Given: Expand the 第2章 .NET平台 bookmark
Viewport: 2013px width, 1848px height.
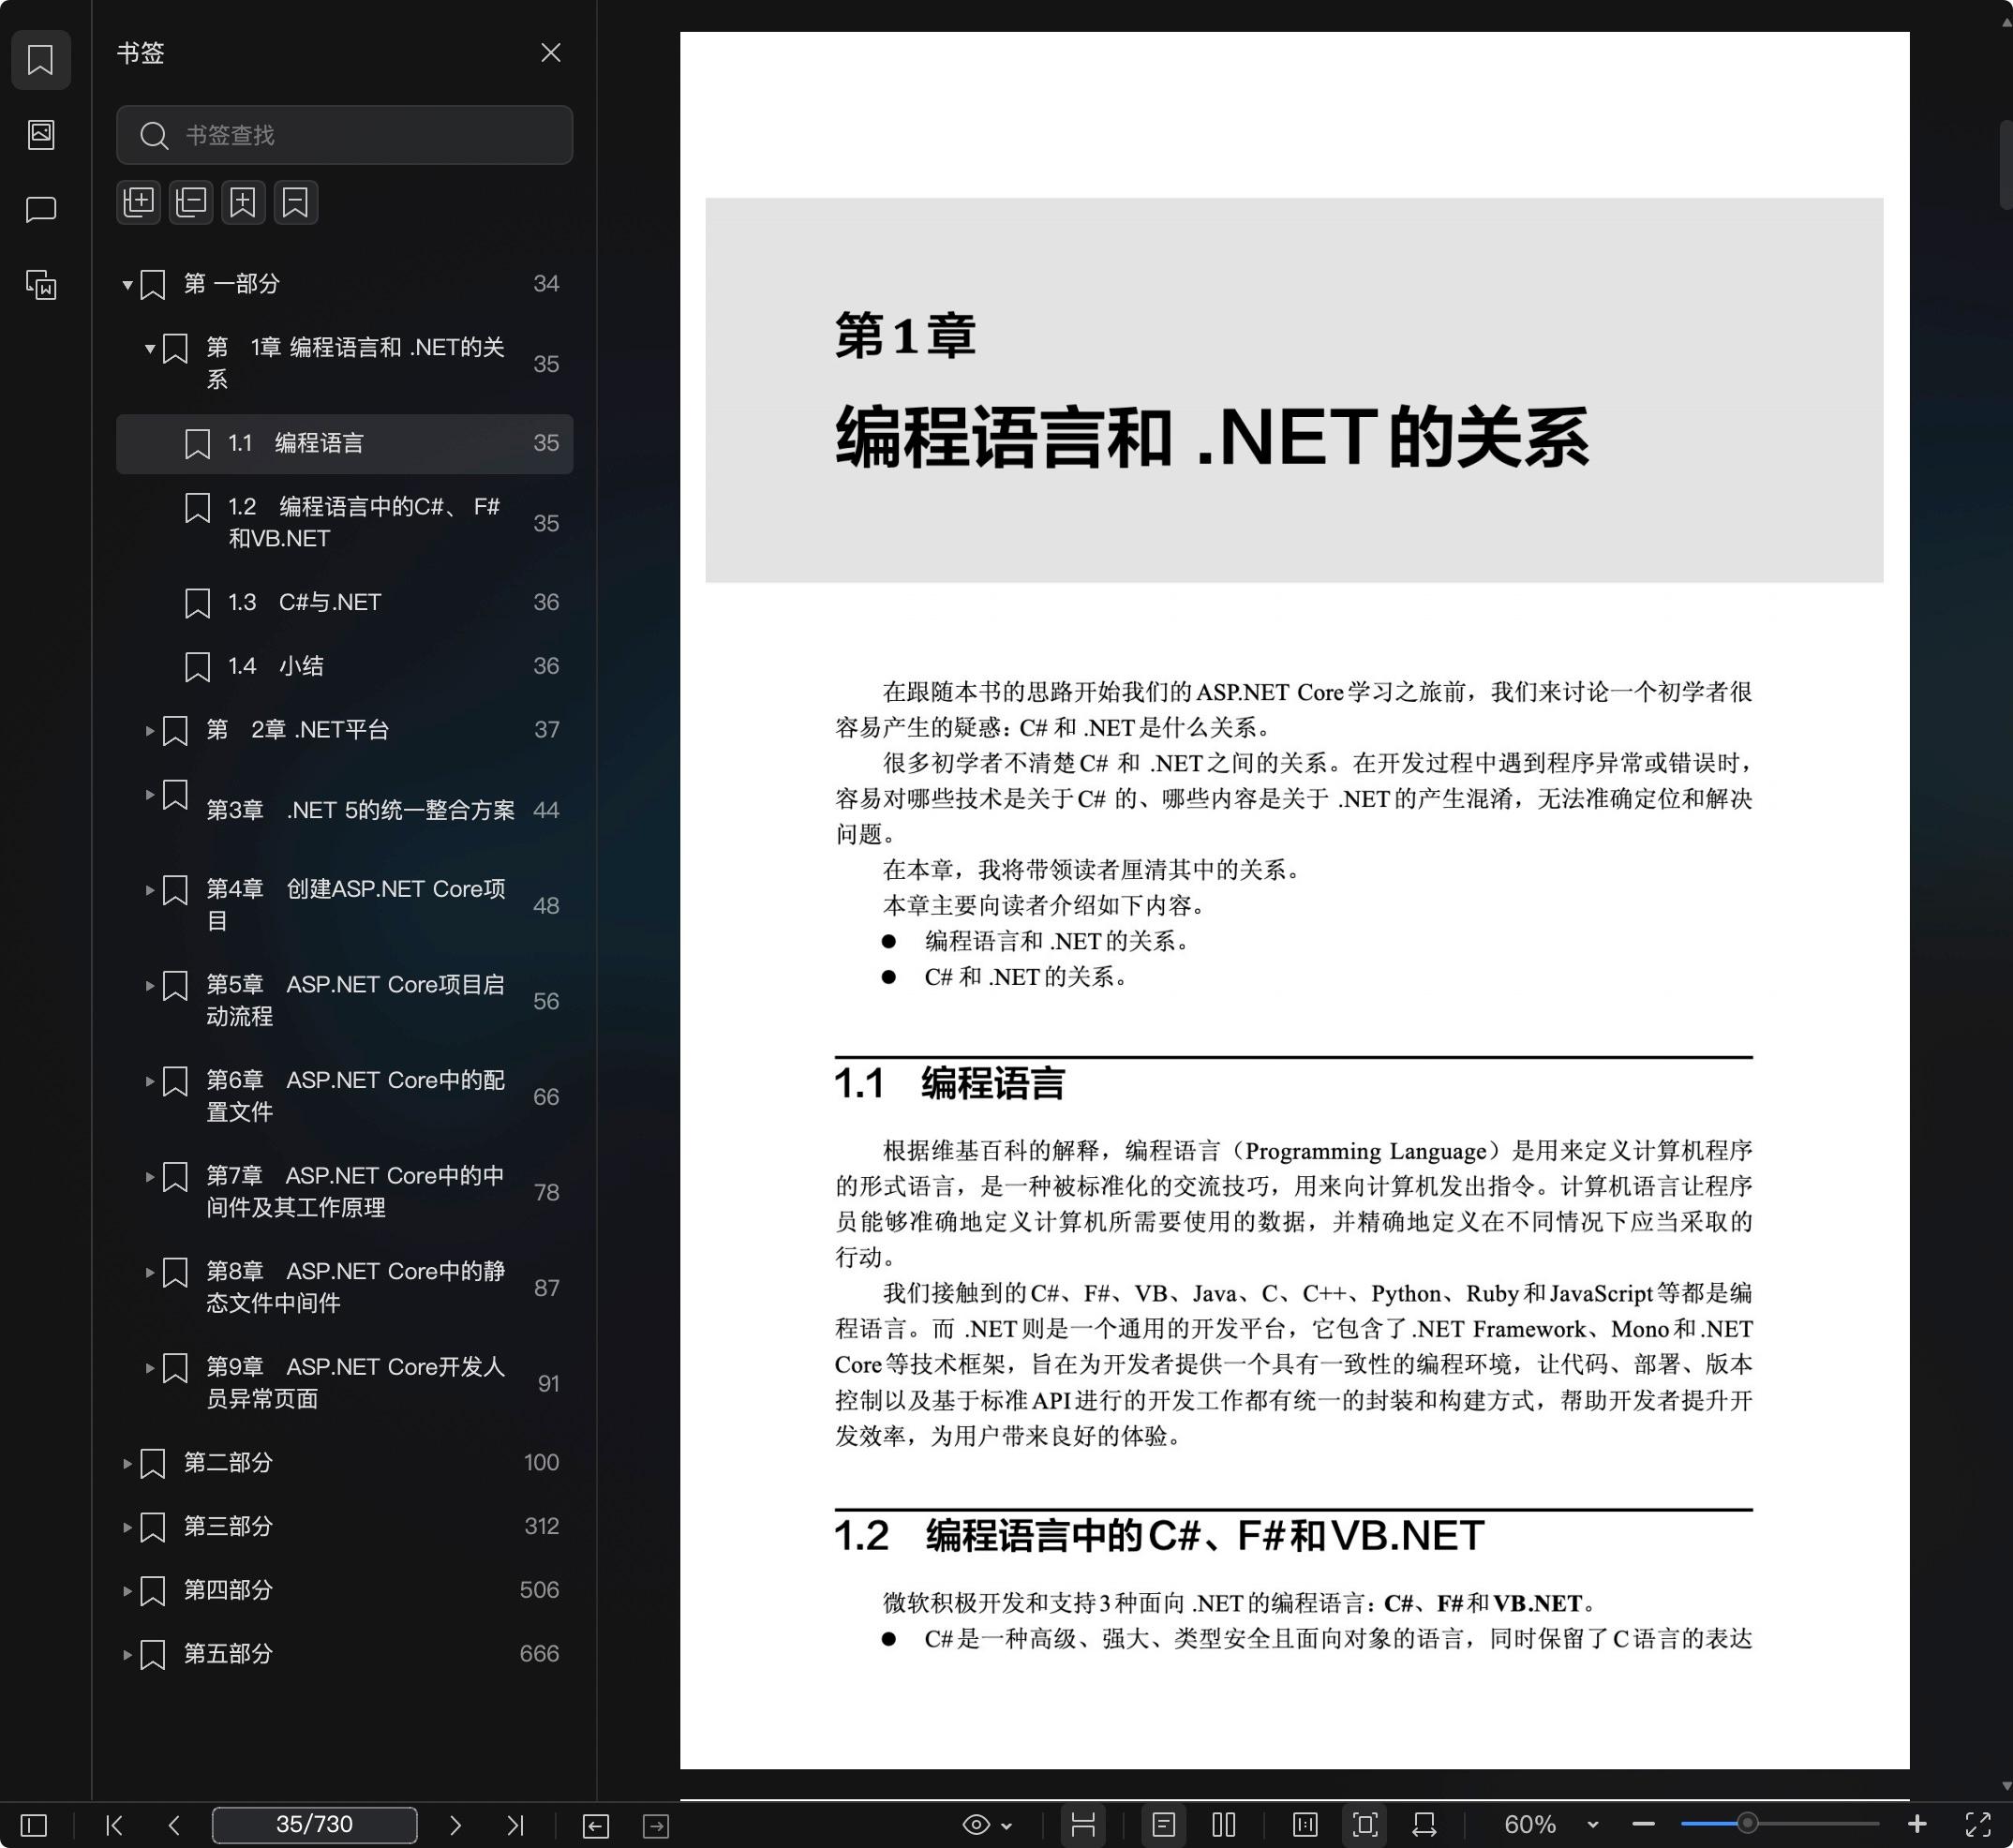Looking at the screenshot, I should tap(150, 731).
